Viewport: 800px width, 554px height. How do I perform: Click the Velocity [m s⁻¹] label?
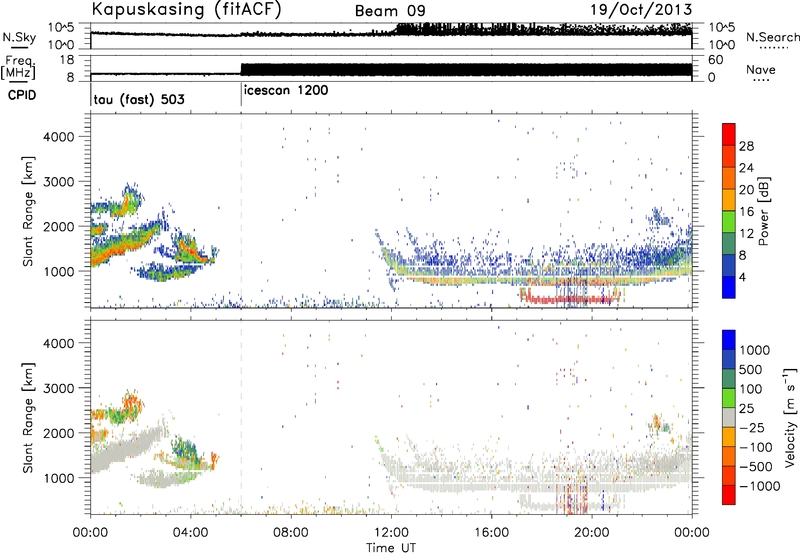point(790,417)
